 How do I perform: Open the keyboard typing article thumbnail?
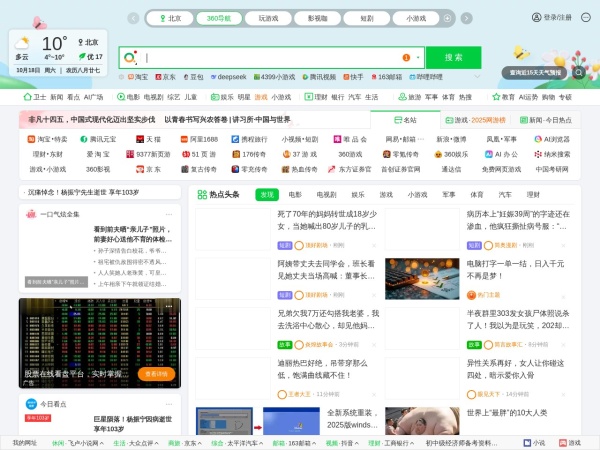tap(422, 279)
